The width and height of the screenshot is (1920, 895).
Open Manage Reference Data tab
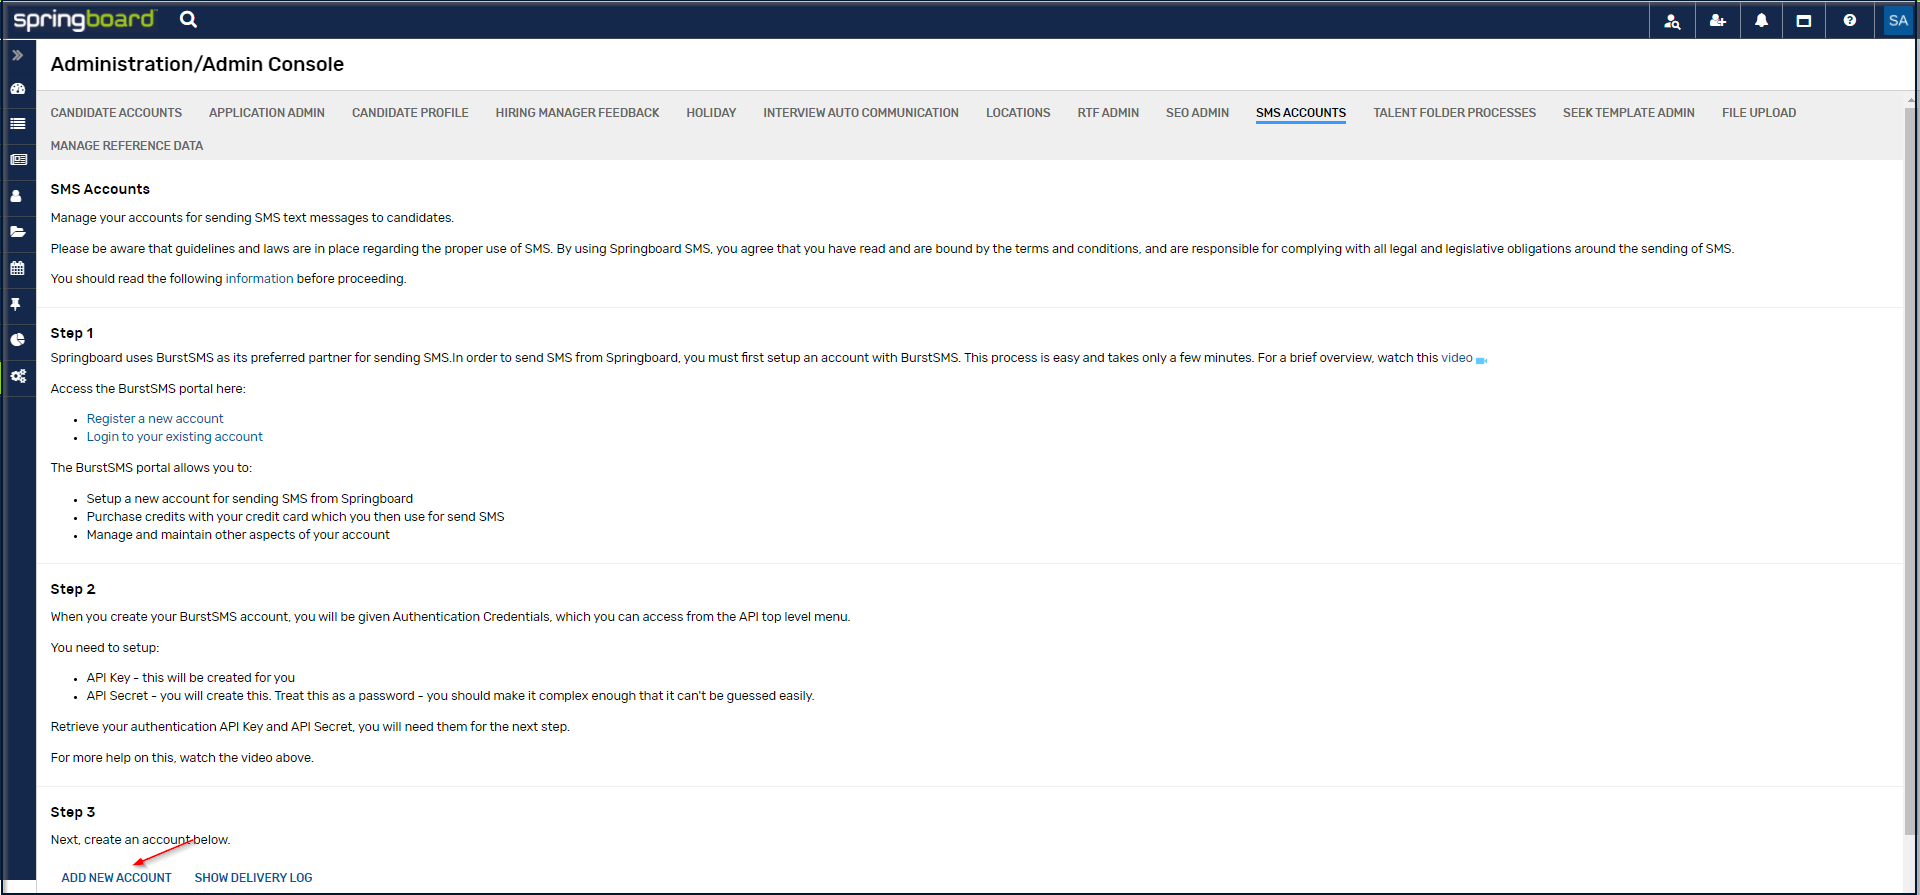point(127,146)
